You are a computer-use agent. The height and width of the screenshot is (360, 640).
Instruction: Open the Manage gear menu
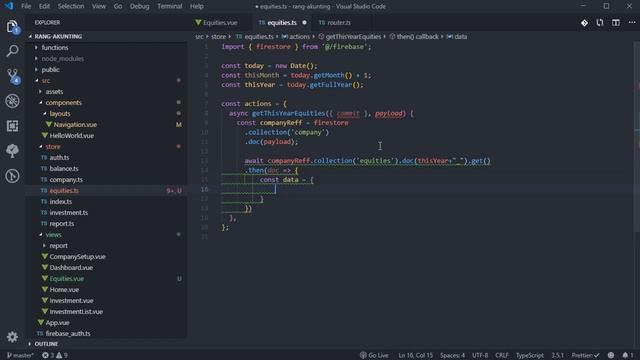pos(12,337)
